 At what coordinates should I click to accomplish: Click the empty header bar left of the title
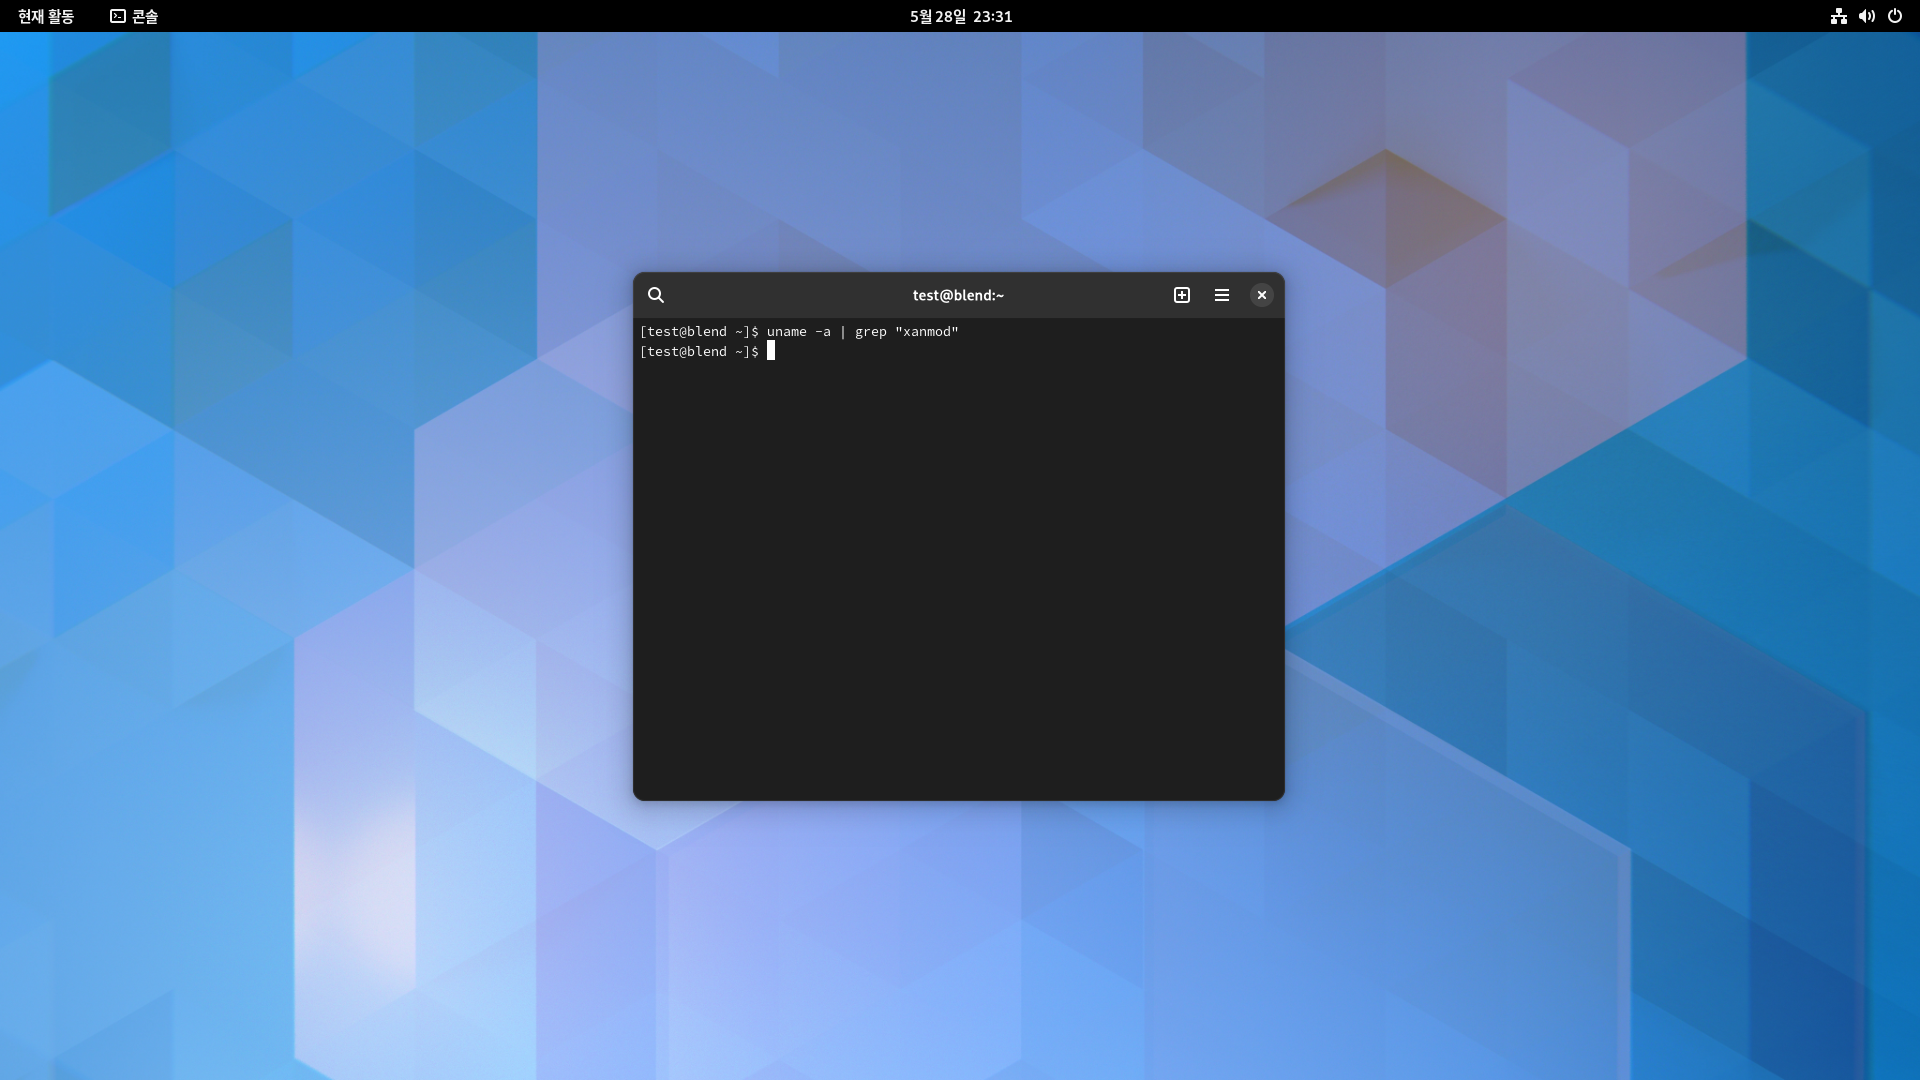click(780, 295)
